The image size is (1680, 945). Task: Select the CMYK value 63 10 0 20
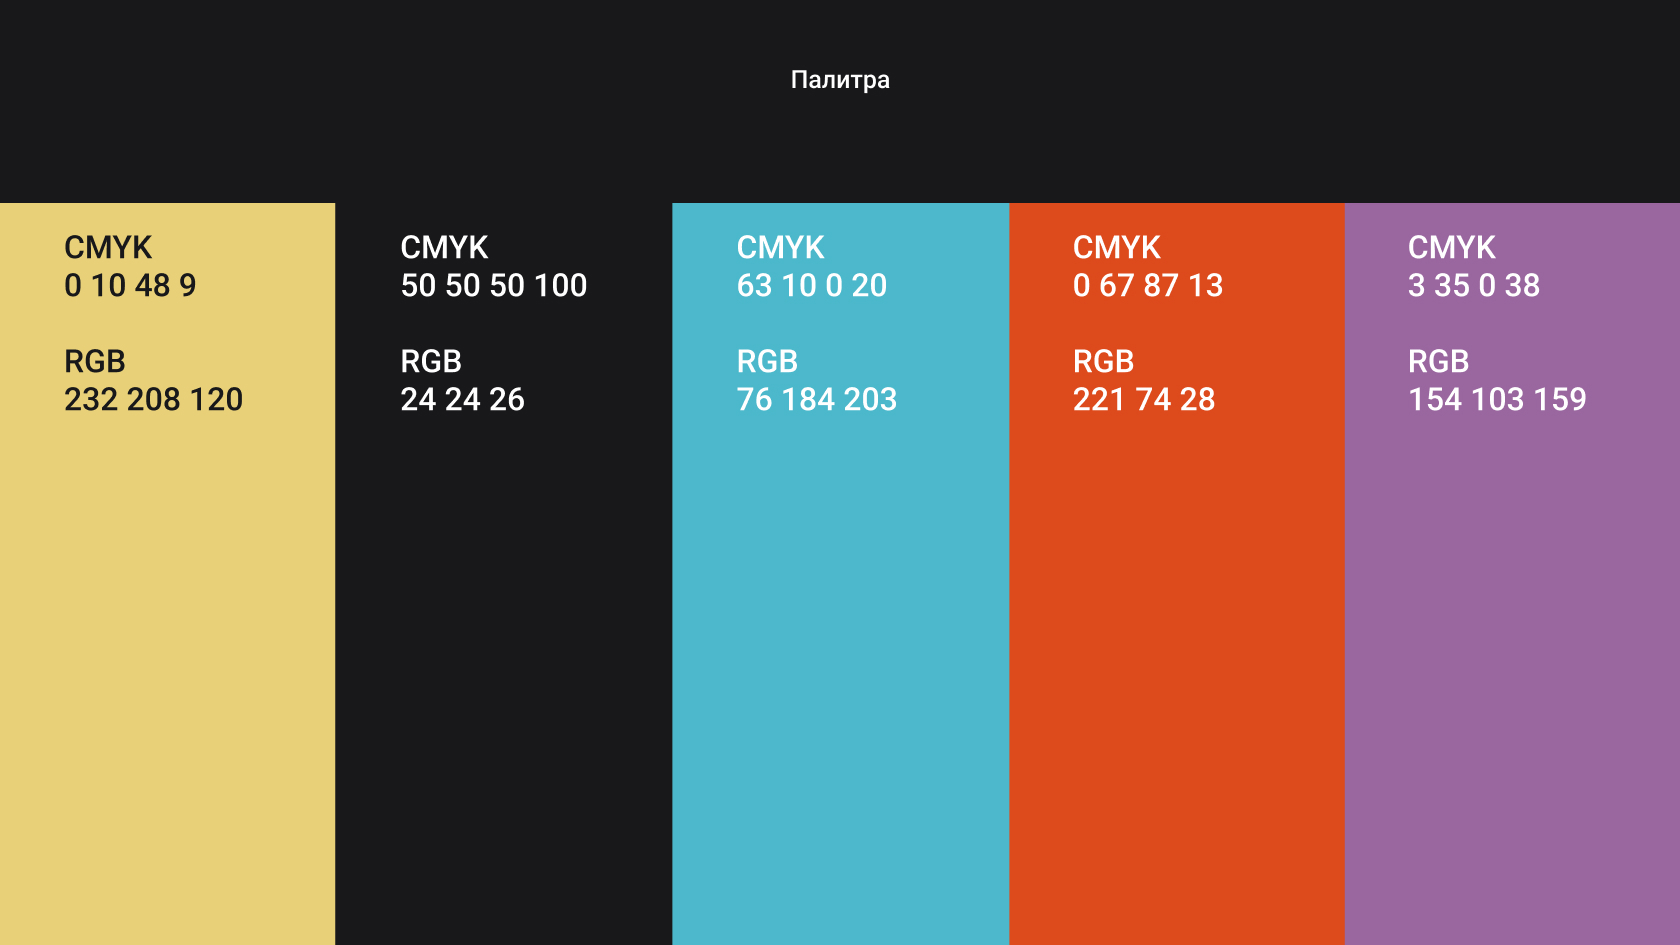pyautogui.click(x=812, y=286)
